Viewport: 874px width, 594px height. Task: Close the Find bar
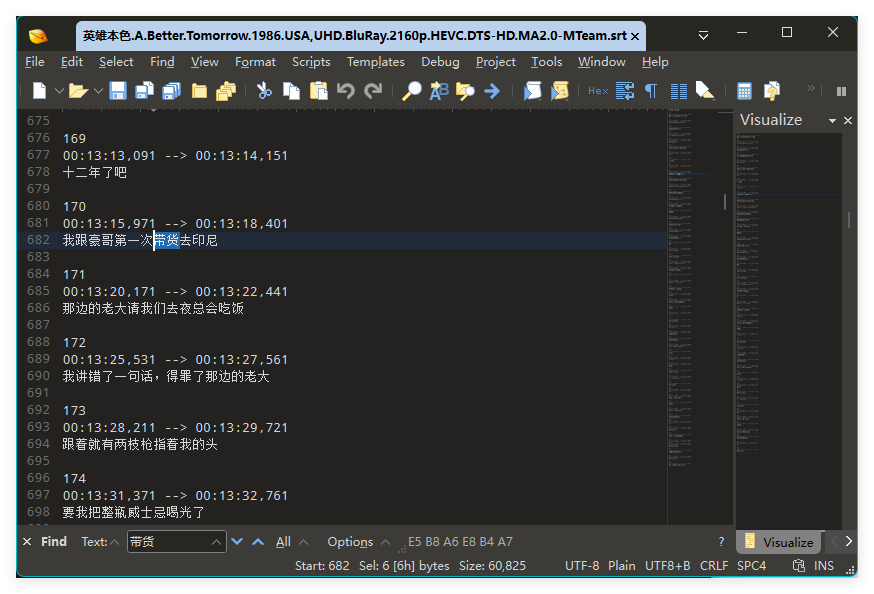(27, 542)
